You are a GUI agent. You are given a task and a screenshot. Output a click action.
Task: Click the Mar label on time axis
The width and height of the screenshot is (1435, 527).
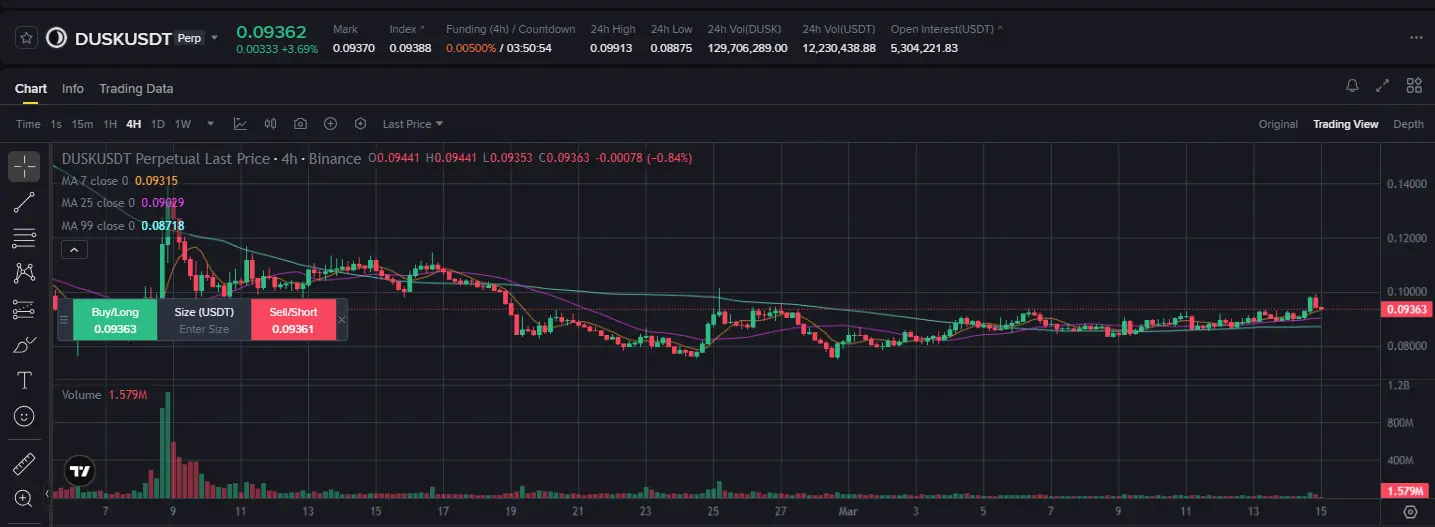click(x=846, y=511)
